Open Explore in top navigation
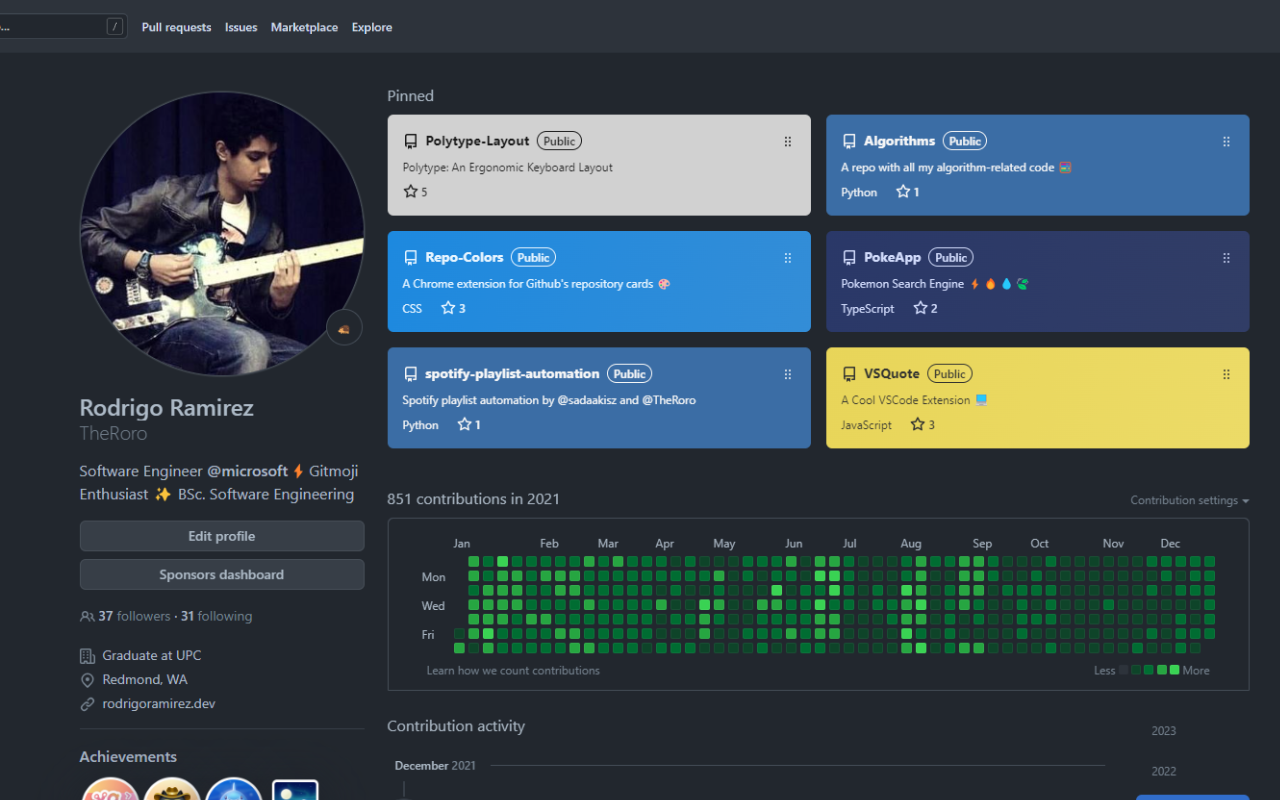Image resolution: width=1280 pixels, height=800 pixels. tap(372, 27)
